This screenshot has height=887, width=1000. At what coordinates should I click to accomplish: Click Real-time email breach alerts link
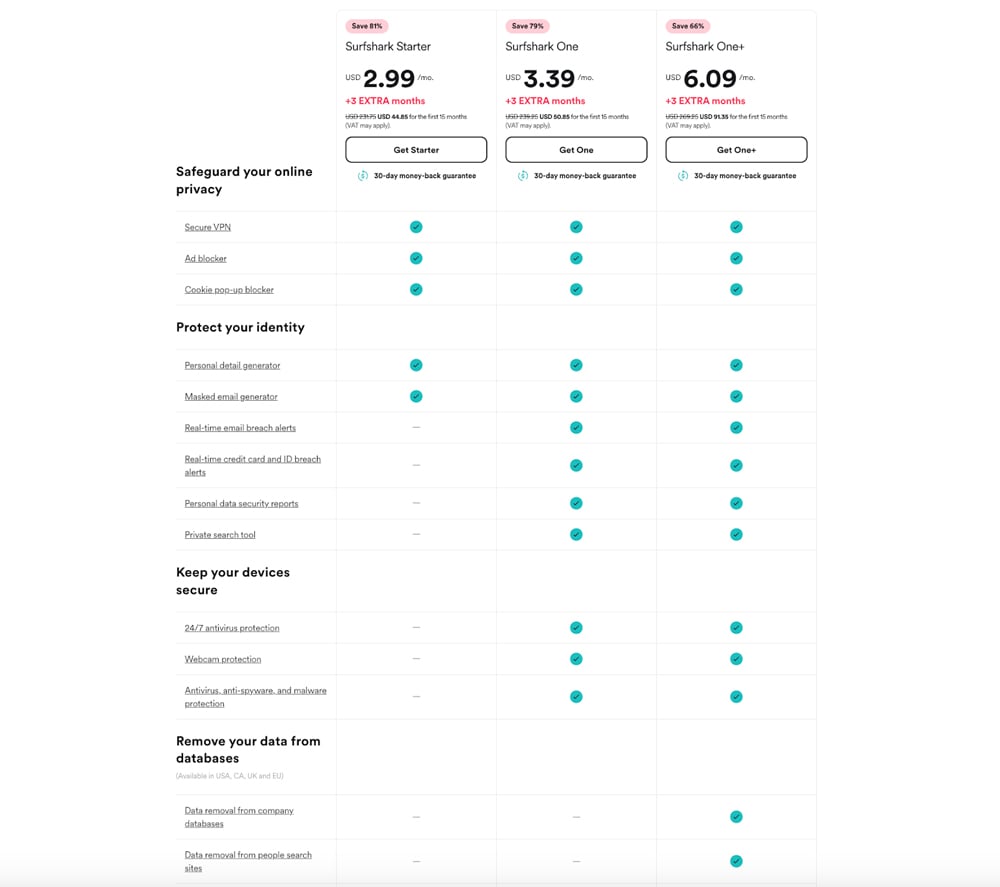coord(240,428)
